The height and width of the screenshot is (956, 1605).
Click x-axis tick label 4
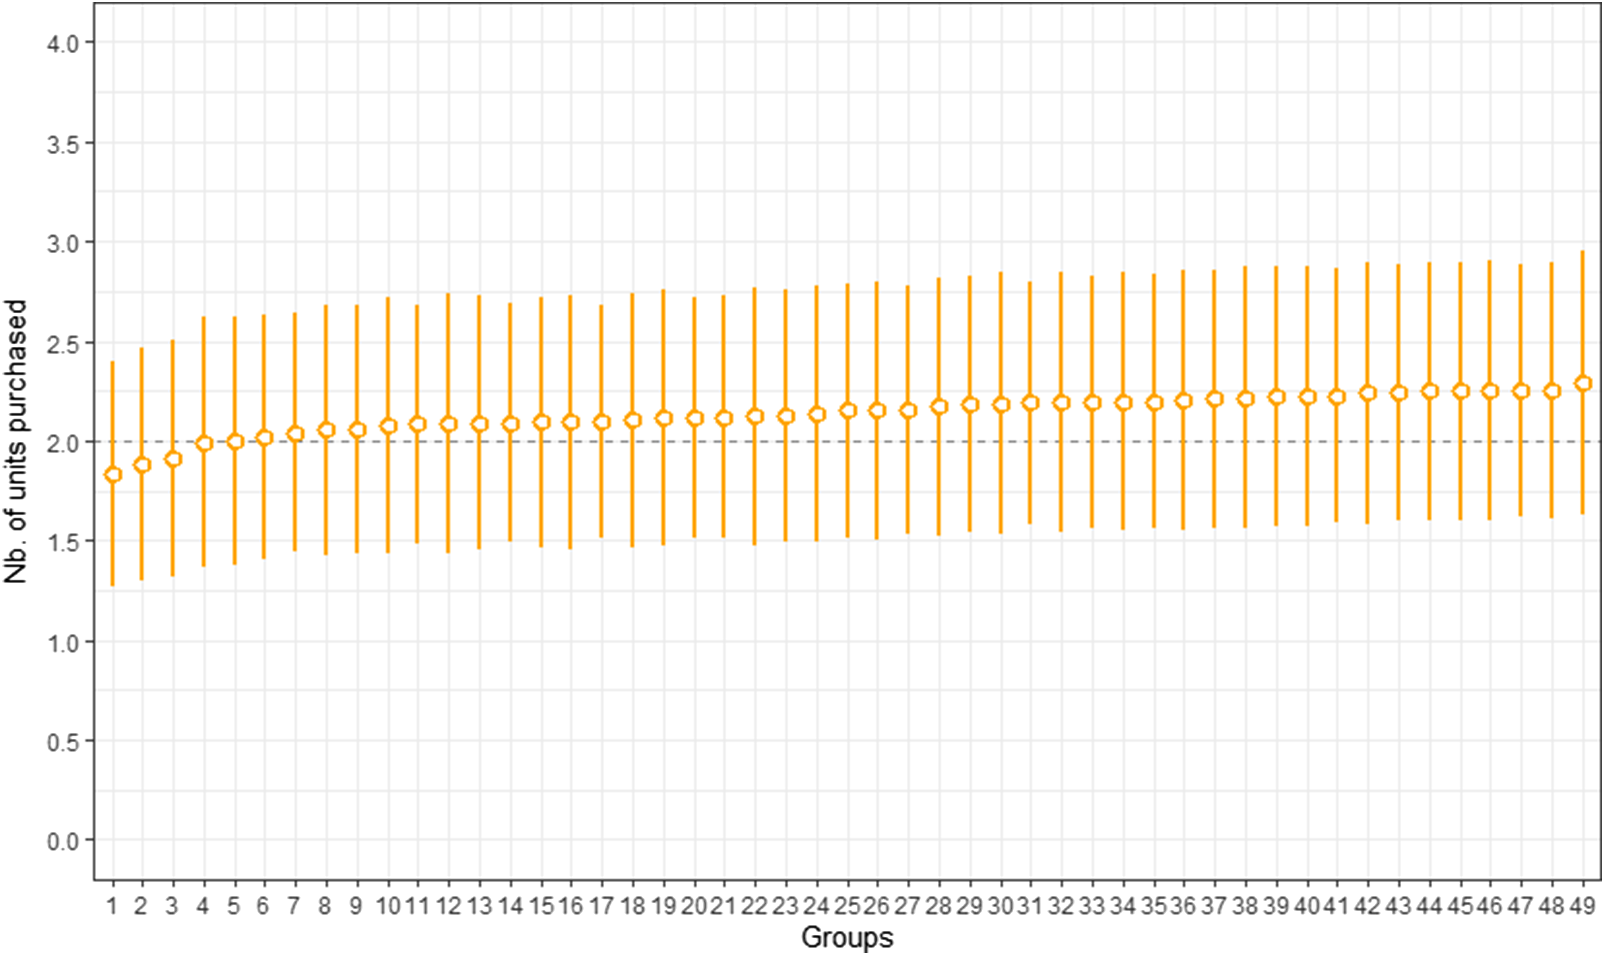[x=203, y=907]
